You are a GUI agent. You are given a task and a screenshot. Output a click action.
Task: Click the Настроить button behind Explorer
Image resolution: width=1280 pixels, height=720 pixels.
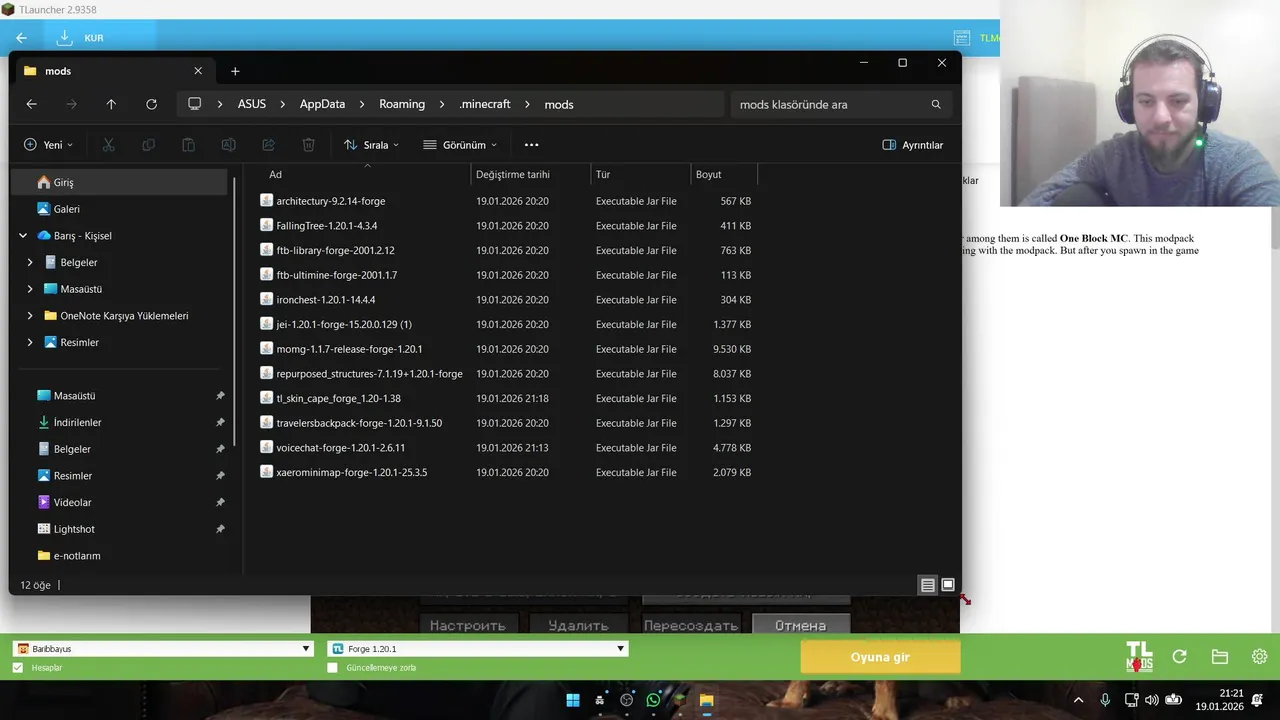[x=467, y=625]
